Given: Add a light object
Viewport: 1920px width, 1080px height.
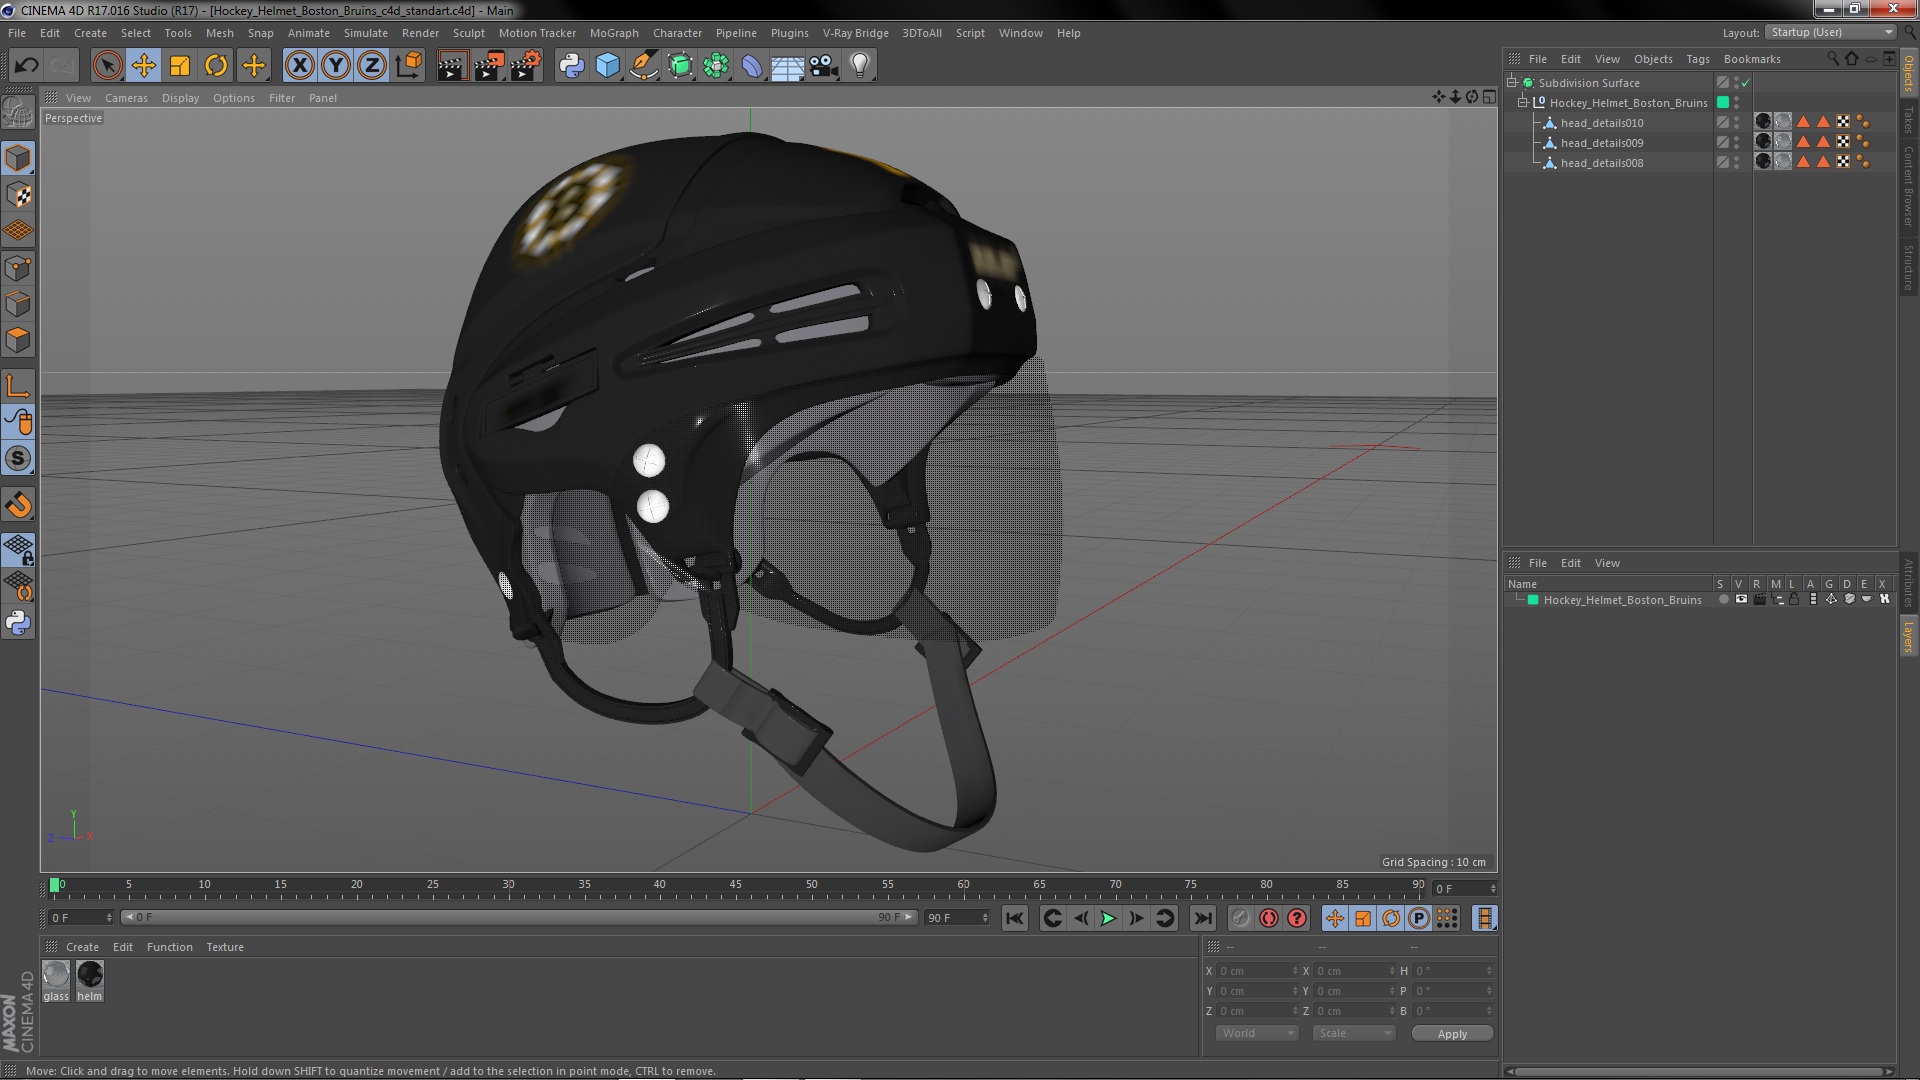Looking at the screenshot, I should pyautogui.click(x=860, y=66).
